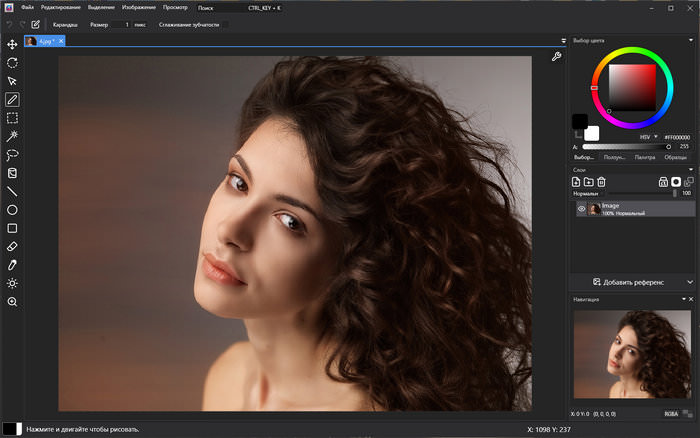Image resolution: width=700 pixels, height=438 pixels.
Task: Open the Navigation panel menu arrow
Action: 683,299
